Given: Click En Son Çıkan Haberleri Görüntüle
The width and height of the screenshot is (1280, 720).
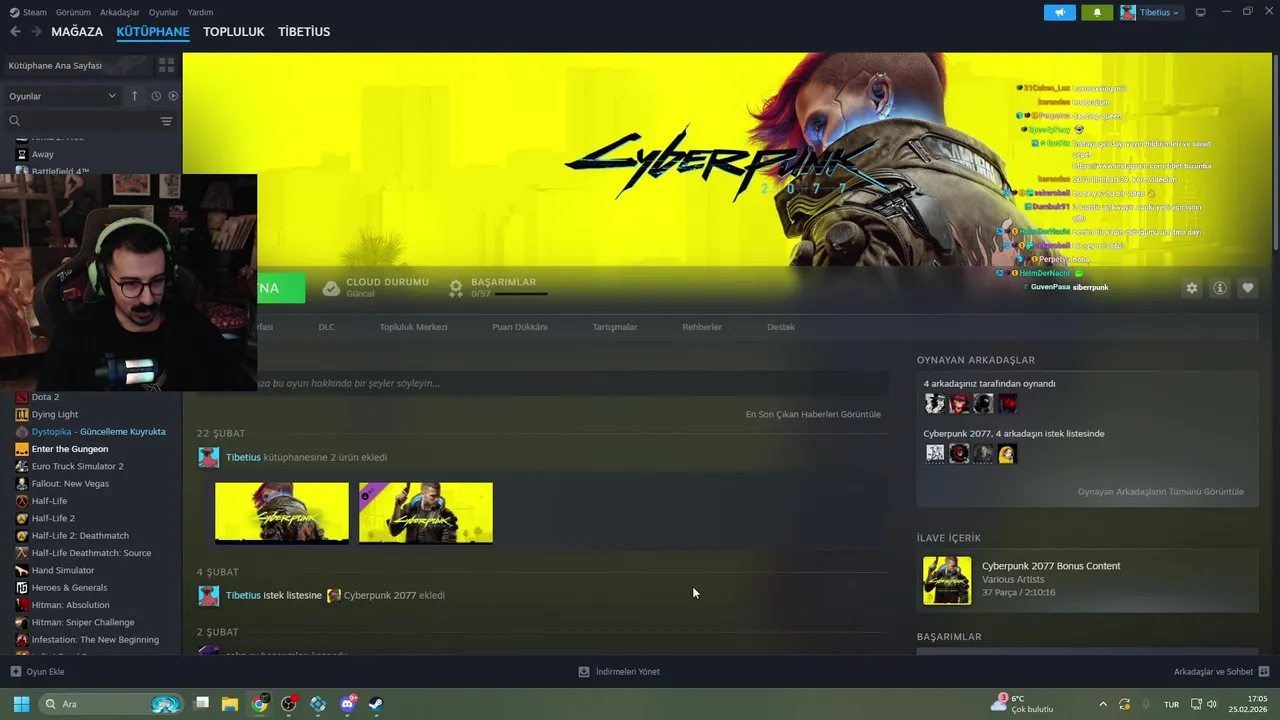Looking at the screenshot, I should tap(813, 414).
